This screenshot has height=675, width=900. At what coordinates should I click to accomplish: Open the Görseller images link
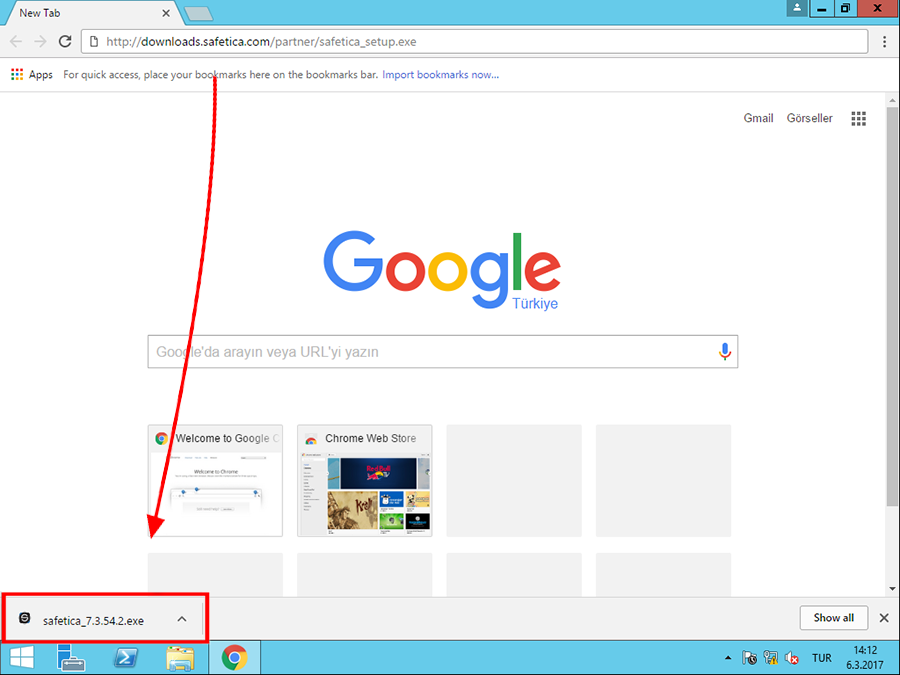809,118
